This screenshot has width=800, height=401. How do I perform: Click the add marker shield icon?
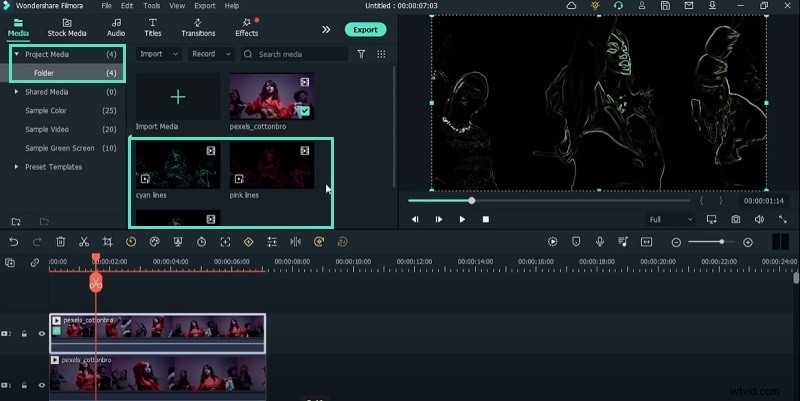pos(576,242)
